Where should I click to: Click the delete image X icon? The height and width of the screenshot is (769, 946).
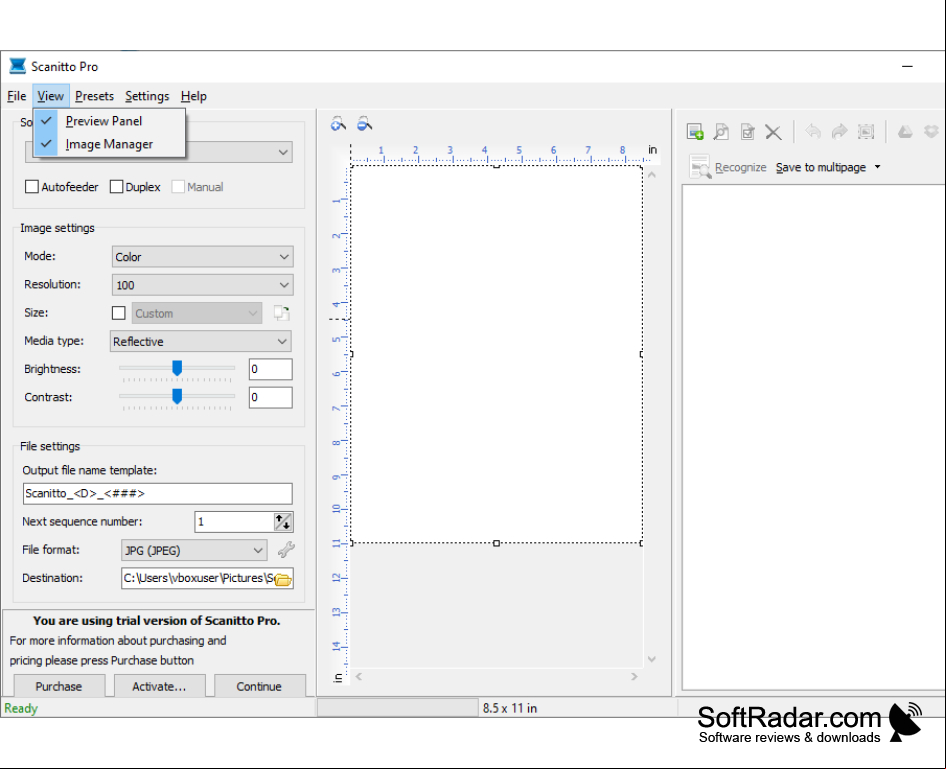click(773, 131)
